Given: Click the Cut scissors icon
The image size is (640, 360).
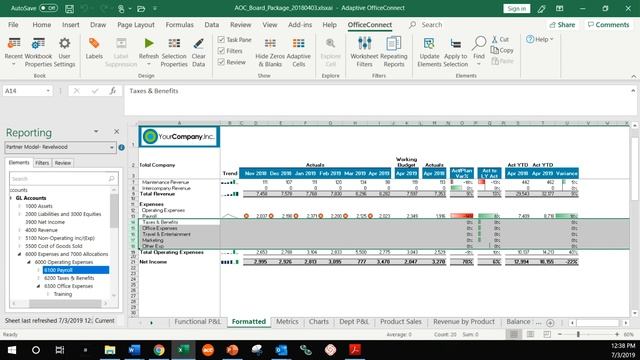Looking at the screenshot, I should click(495, 39).
